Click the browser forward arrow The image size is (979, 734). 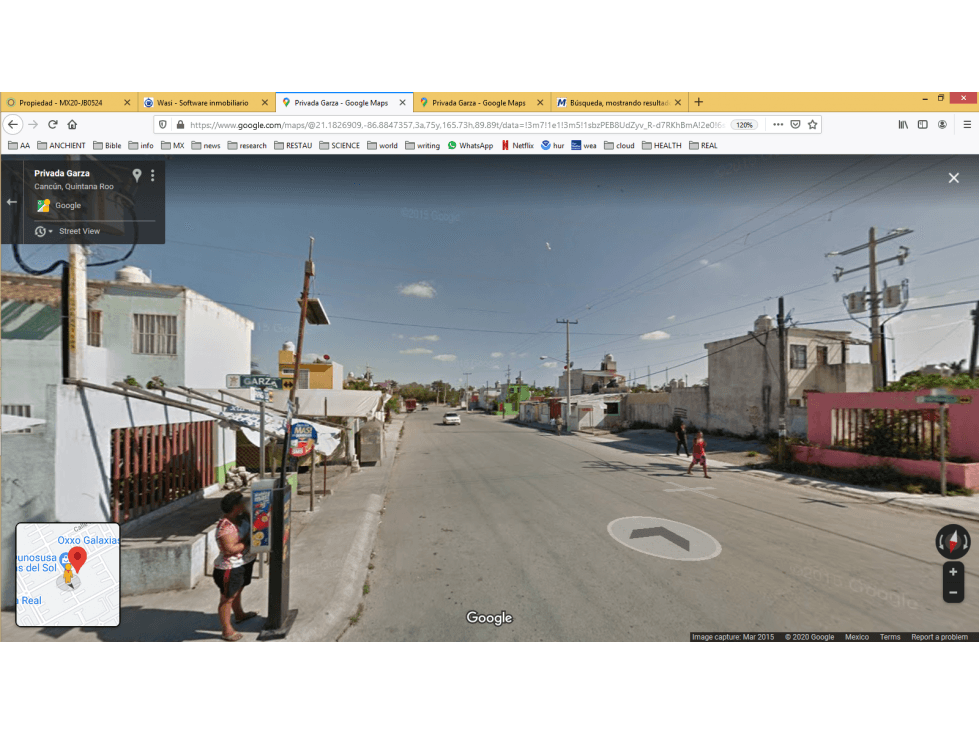click(33, 125)
